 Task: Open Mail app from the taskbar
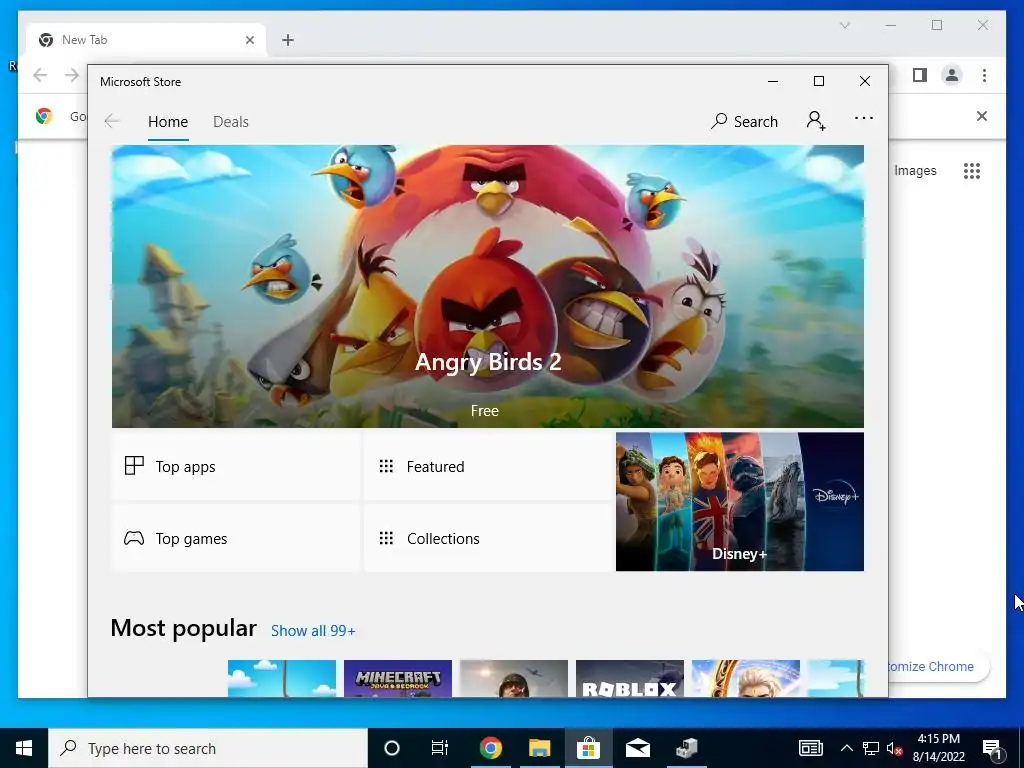pyautogui.click(x=637, y=748)
